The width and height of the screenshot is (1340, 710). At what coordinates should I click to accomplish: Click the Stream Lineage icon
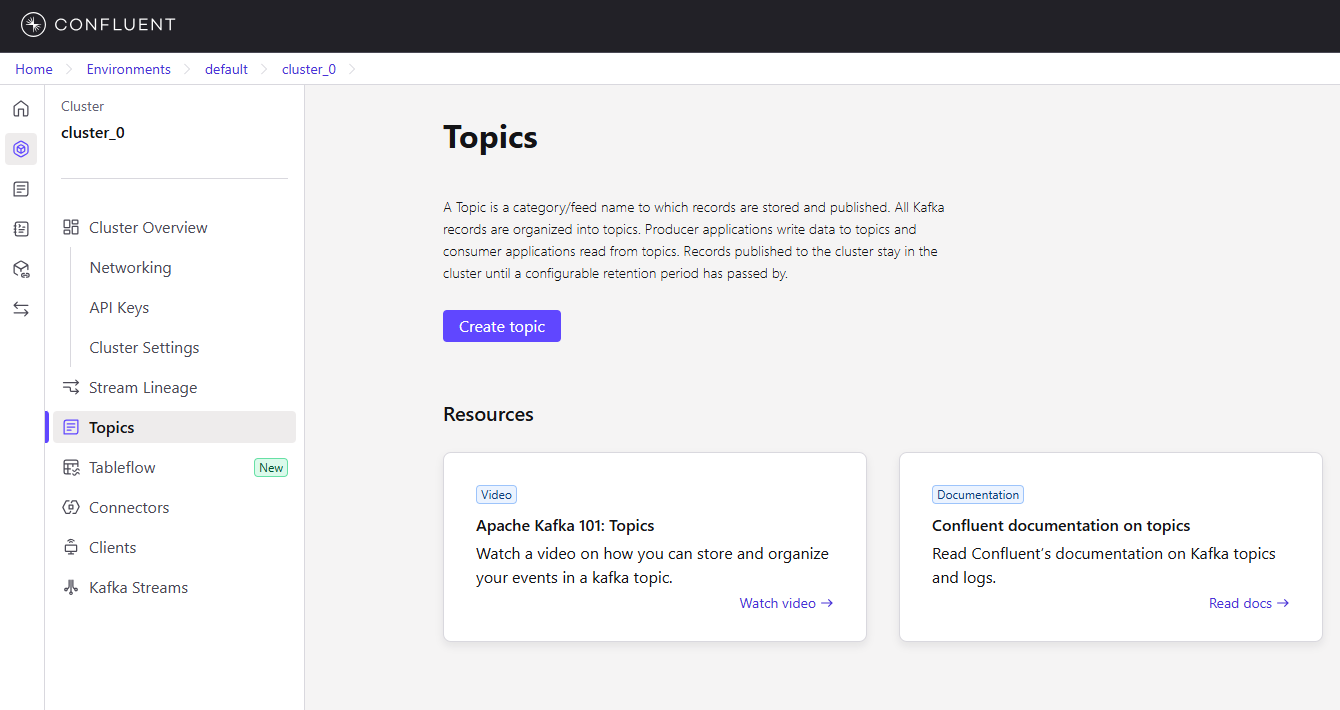[x=71, y=387]
